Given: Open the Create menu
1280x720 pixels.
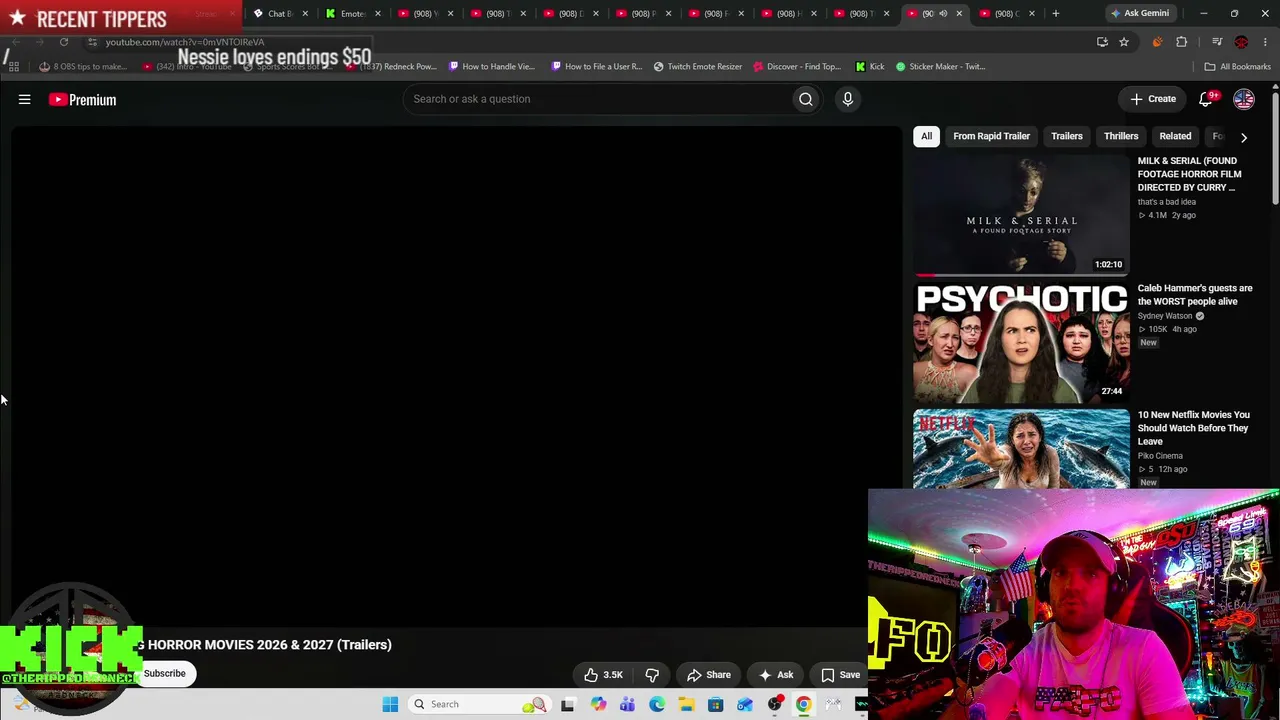Looking at the screenshot, I should pyautogui.click(x=1153, y=99).
